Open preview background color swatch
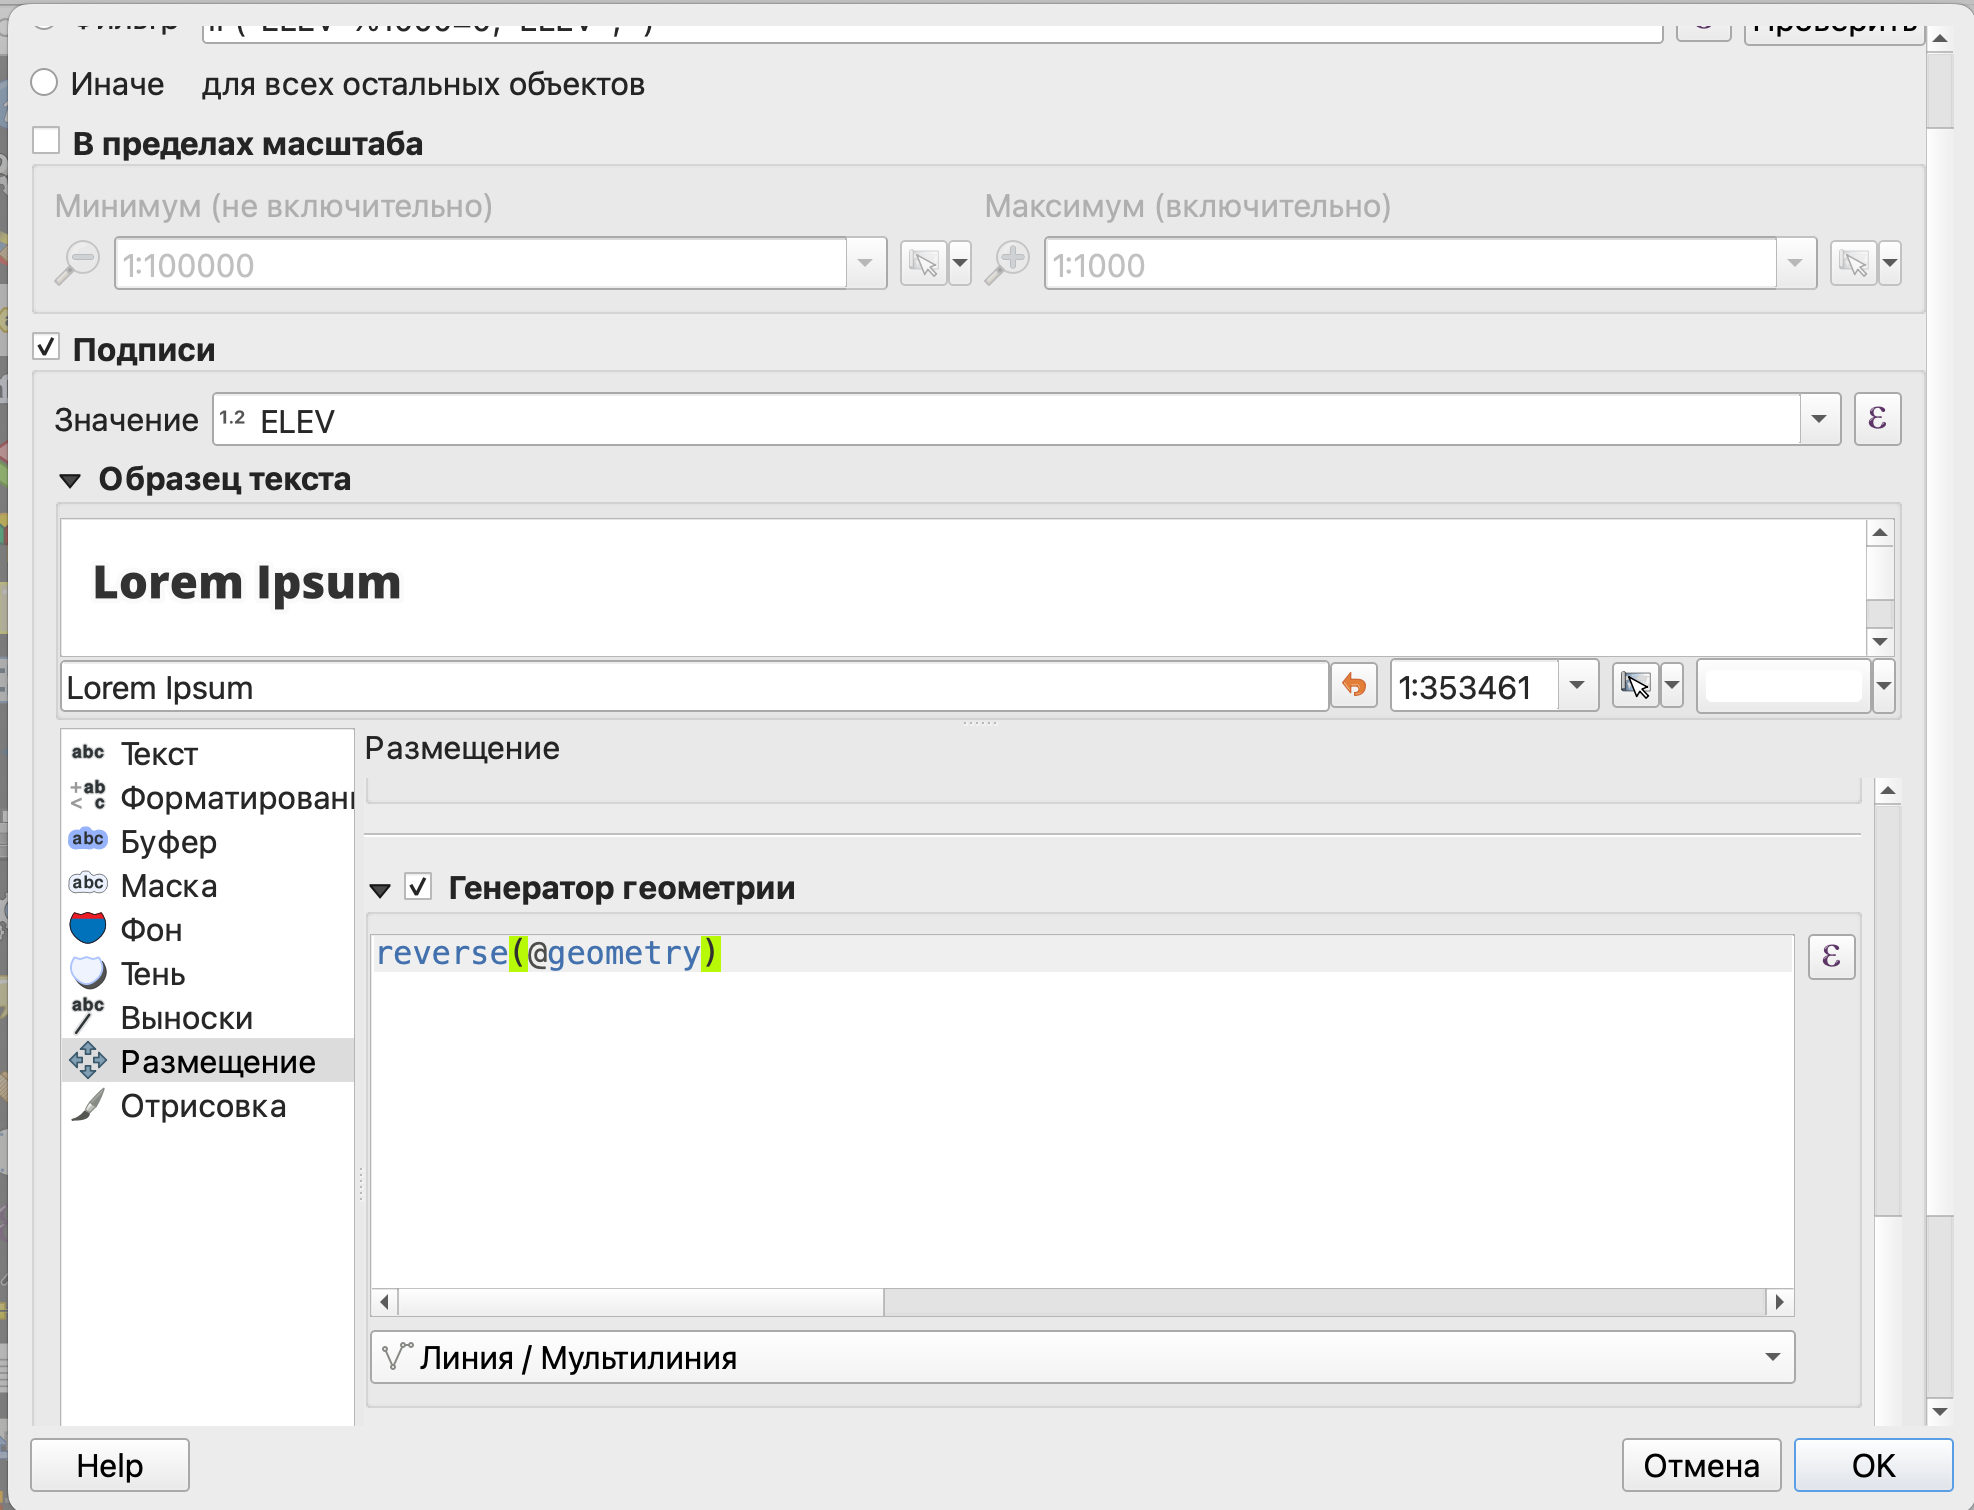 point(1784,686)
